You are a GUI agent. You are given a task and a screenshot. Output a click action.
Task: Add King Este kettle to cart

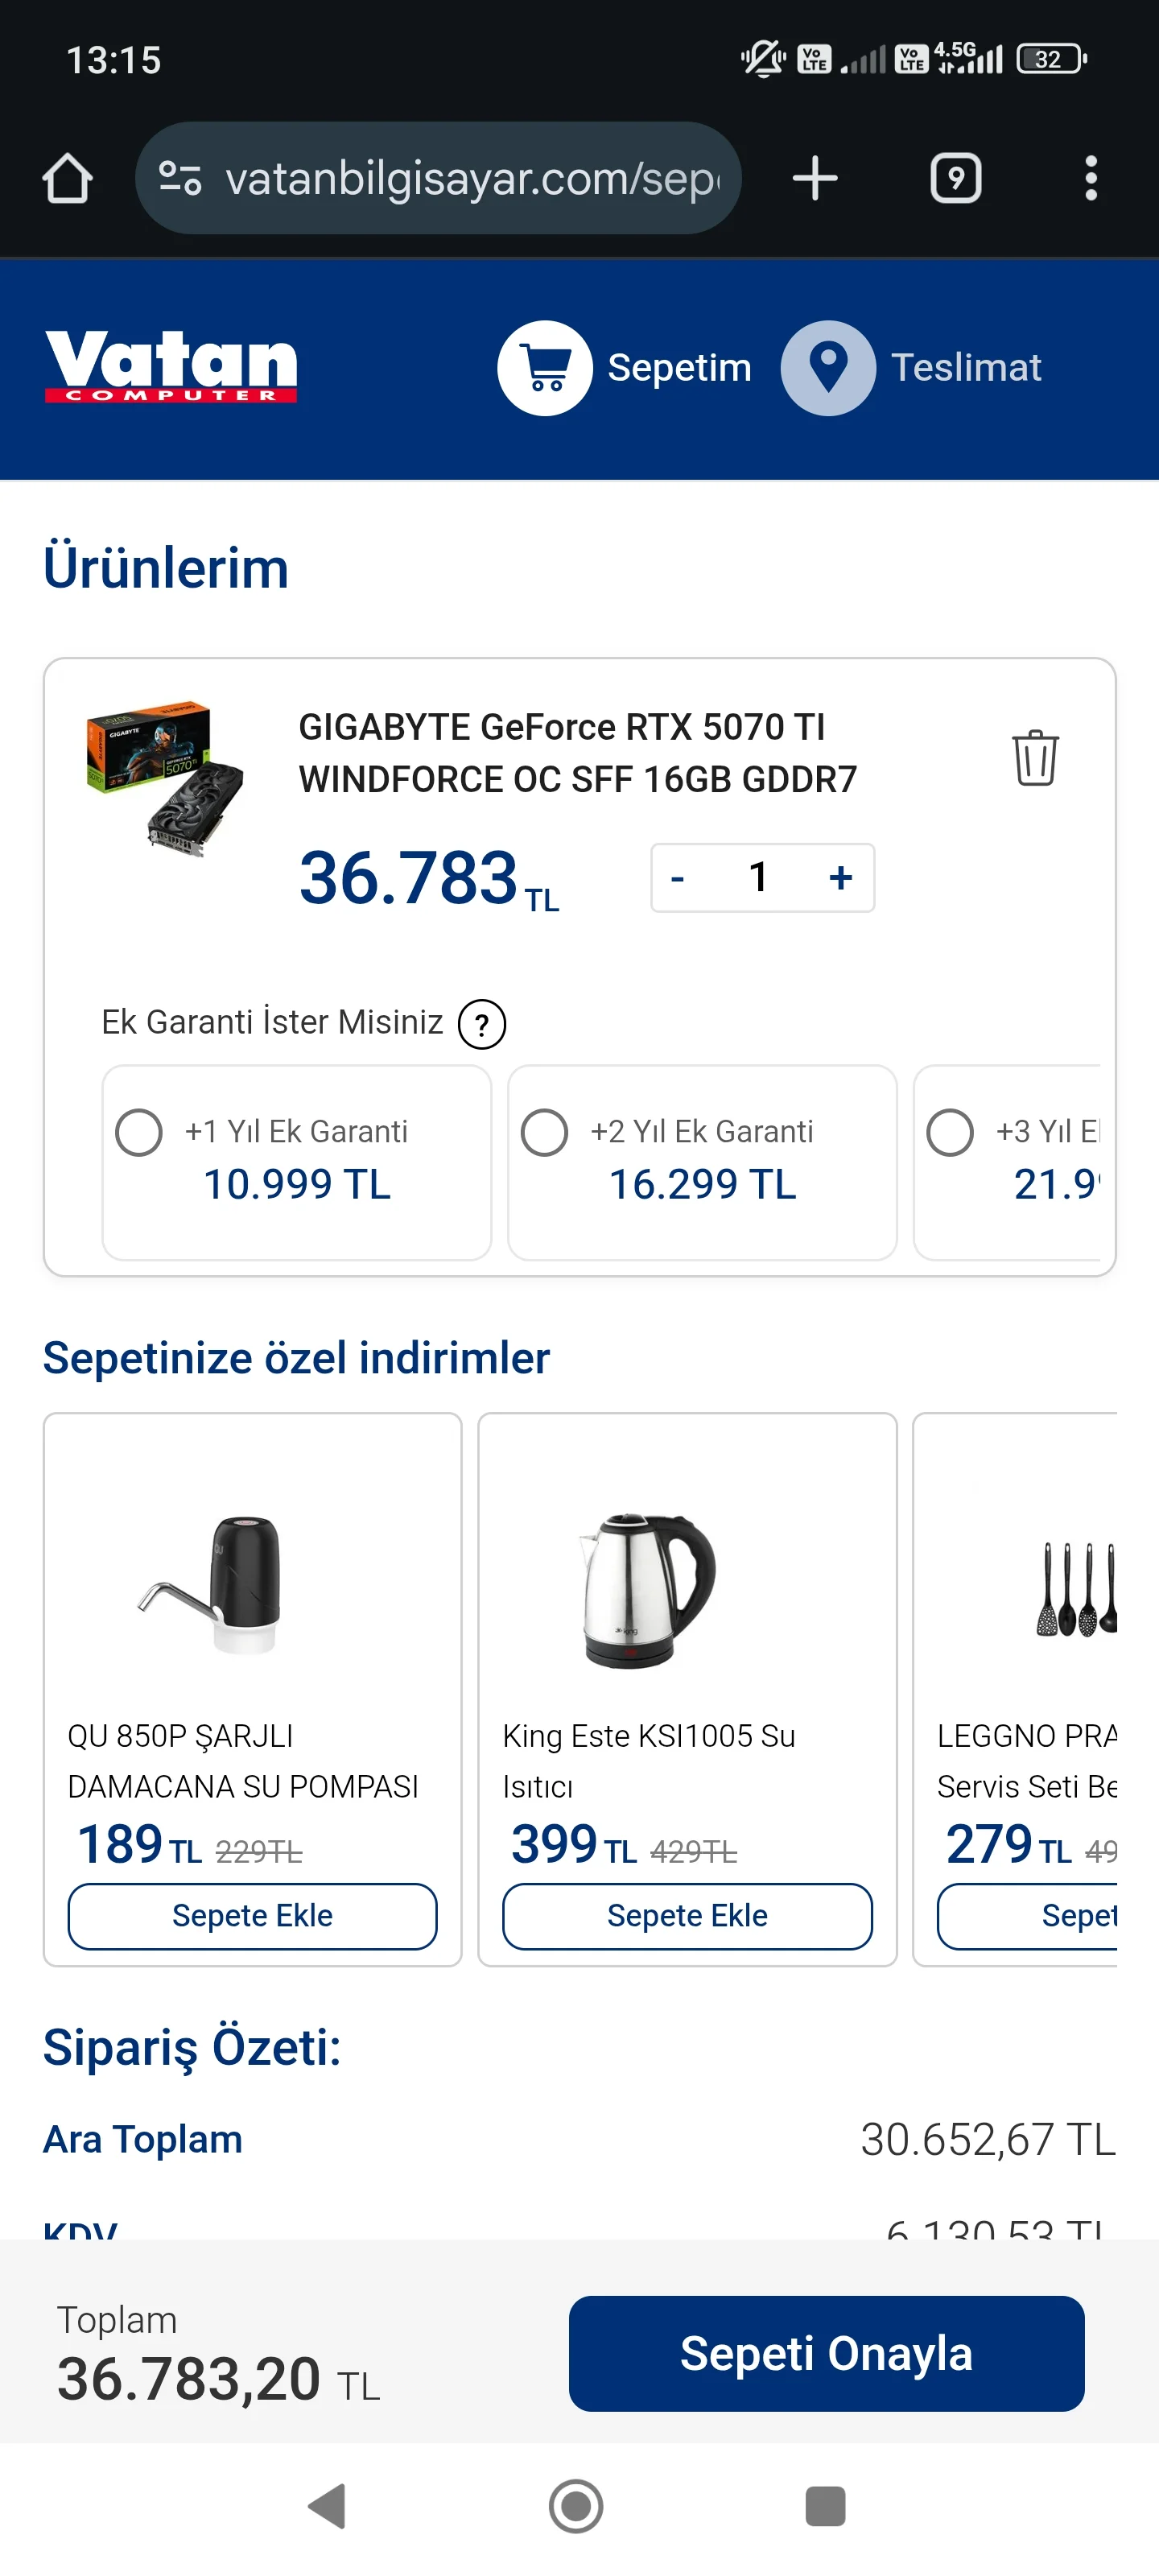687,1915
